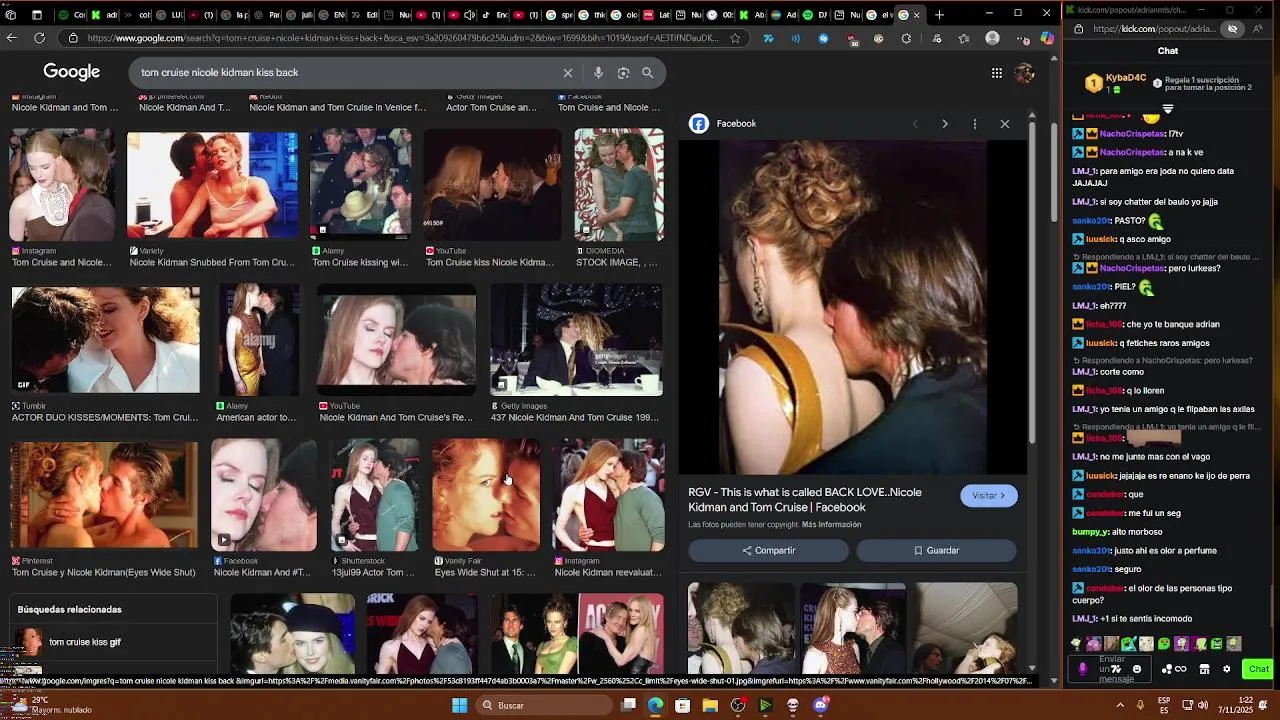Open DIOMEDIA stock image thumbnail
1280x720 pixels.
(618, 185)
